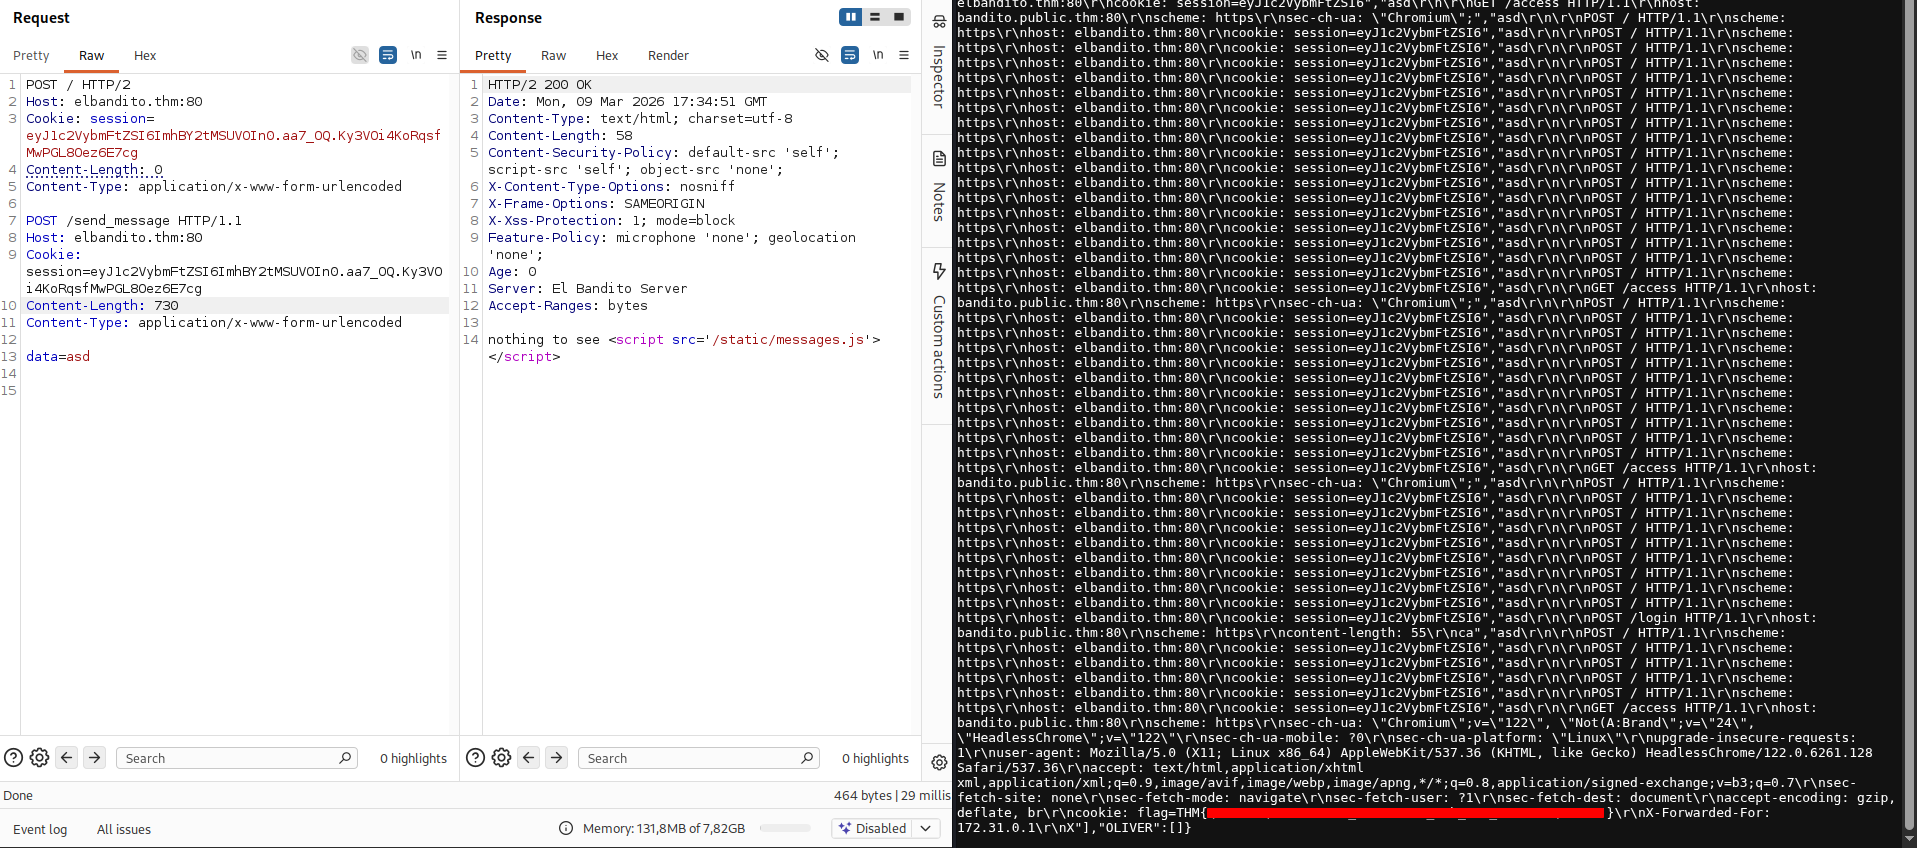Viewport: 1917px width, 848px height.
Task: Switch Request view to the Pretty tab
Action: [31, 56]
